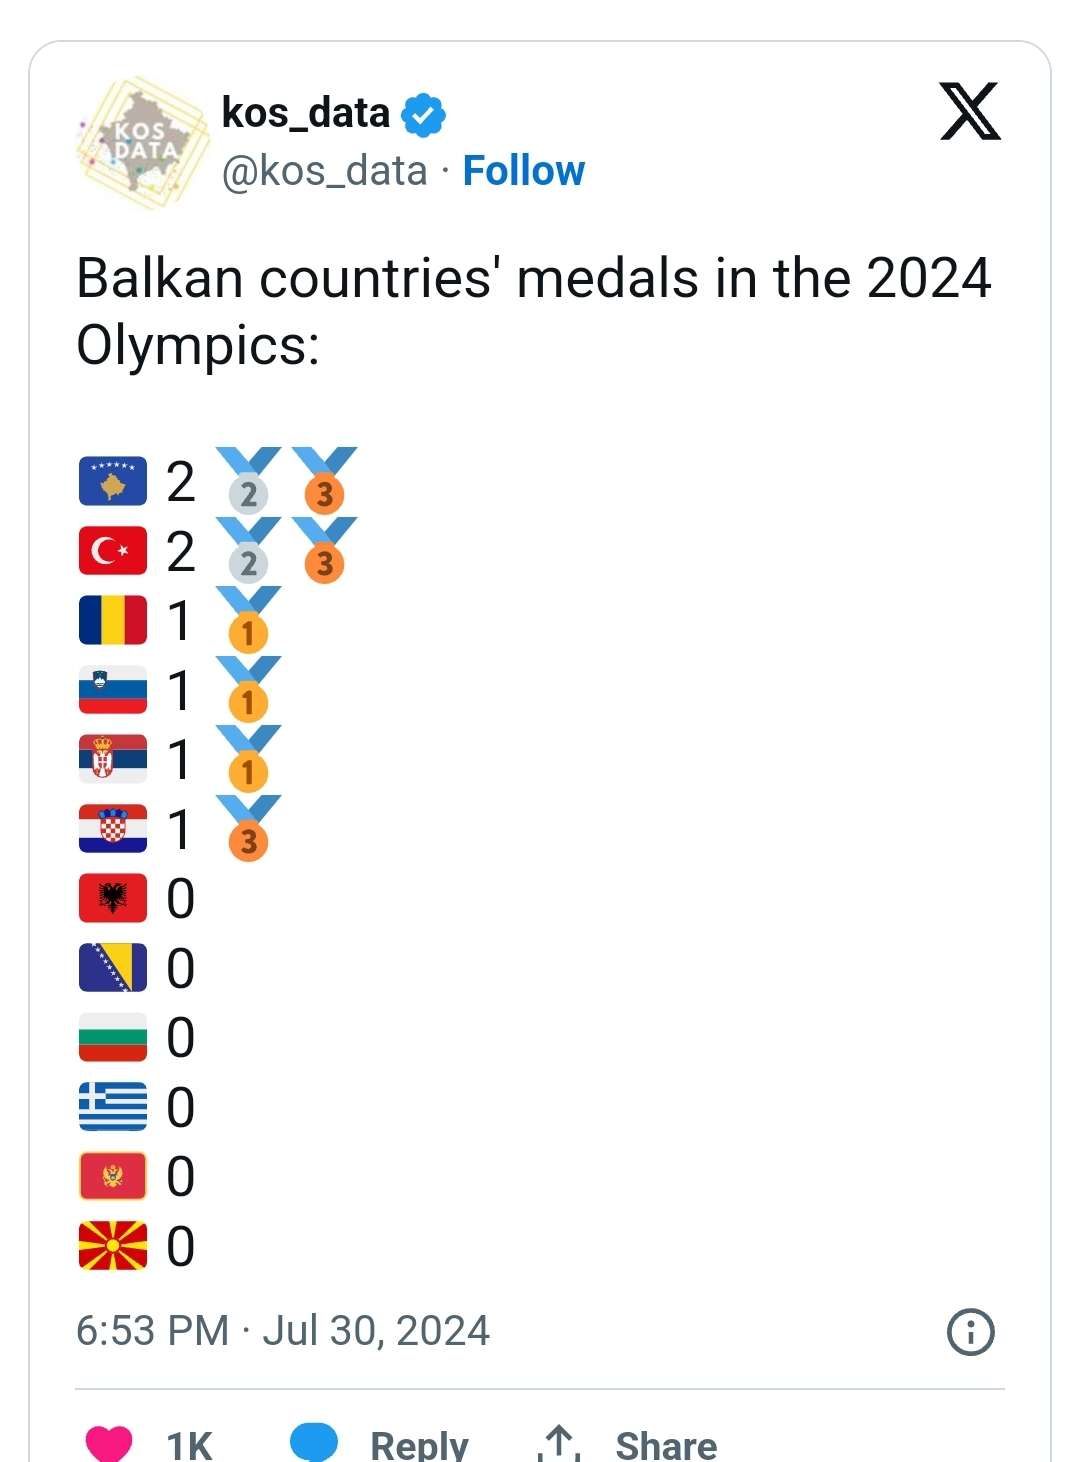
Task: Like the tweet with heart icon
Action: [109, 1443]
